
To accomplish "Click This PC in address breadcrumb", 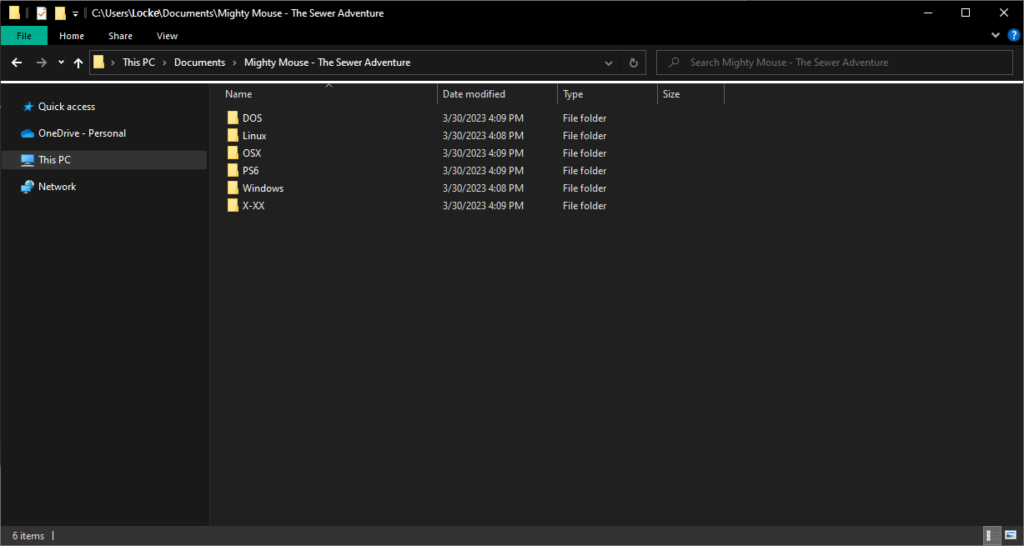I will pos(139,63).
